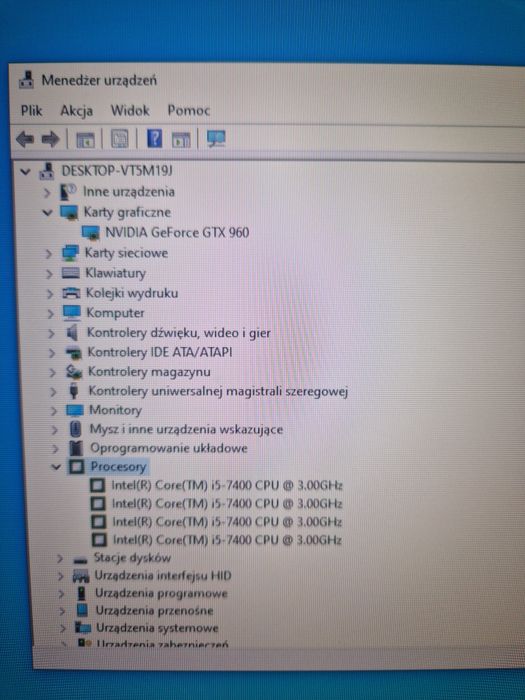The image size is (525, 700).
Task: Collapse the Procesory category
Action: (x=56, y=467)
